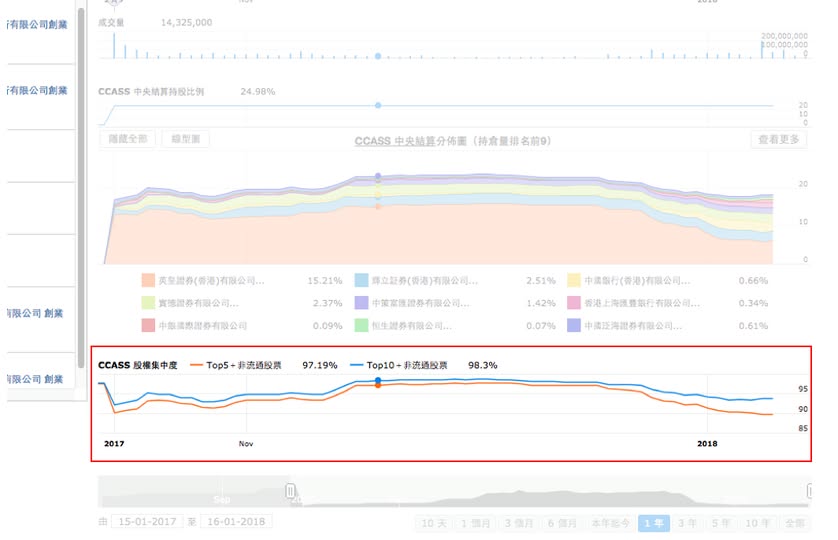Click the CCASS 持股比例 line dot

coord(378,105)
